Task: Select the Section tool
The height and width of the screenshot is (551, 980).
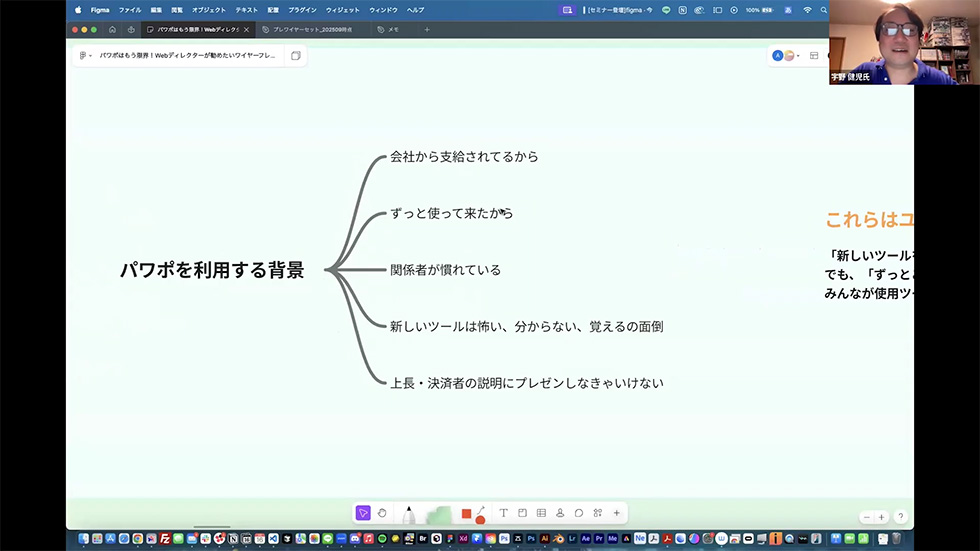Action: [522, 513]
